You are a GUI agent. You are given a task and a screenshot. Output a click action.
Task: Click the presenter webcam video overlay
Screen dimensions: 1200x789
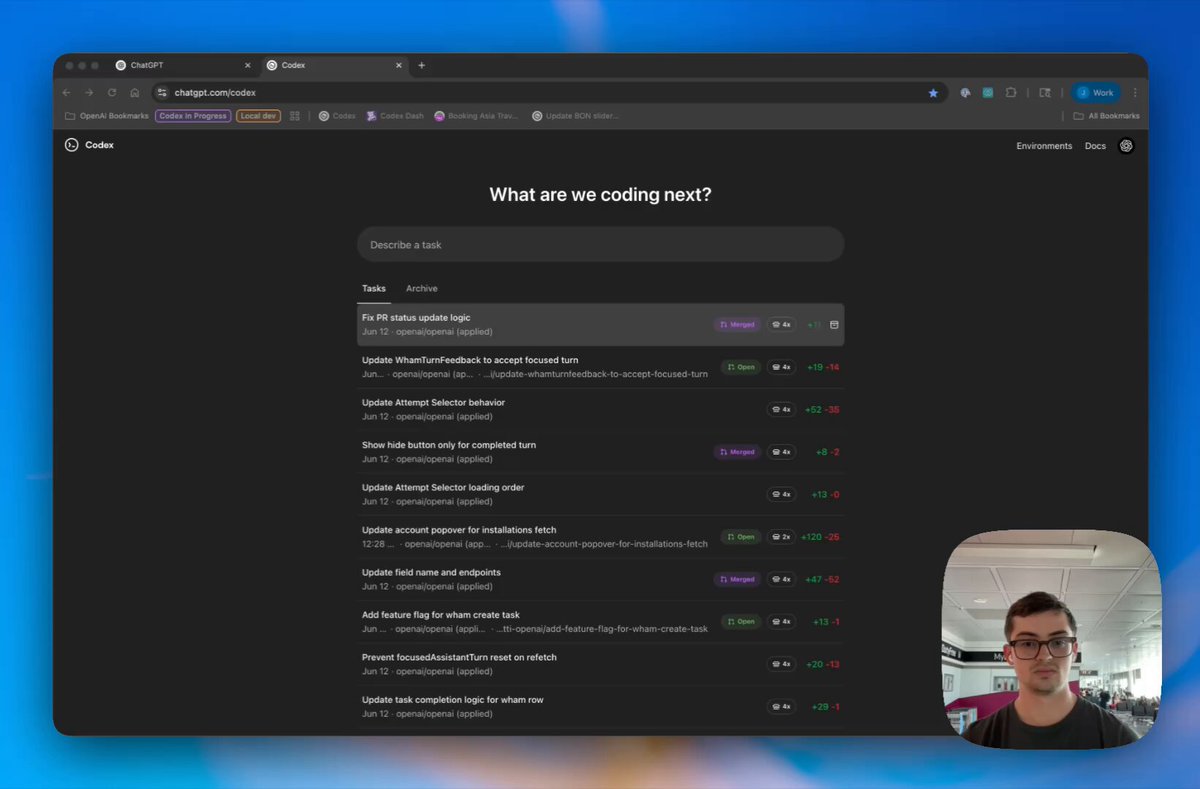(x=1051, y=639)
